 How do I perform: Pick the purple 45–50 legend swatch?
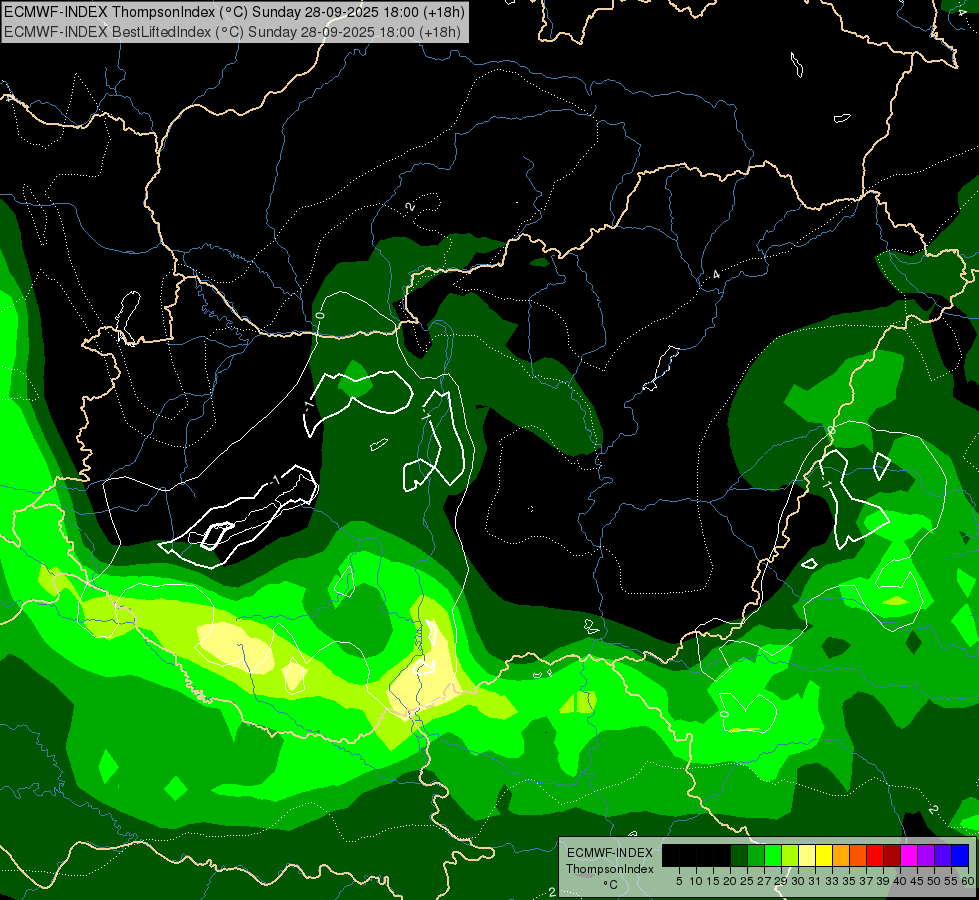(x=926, y=855)
